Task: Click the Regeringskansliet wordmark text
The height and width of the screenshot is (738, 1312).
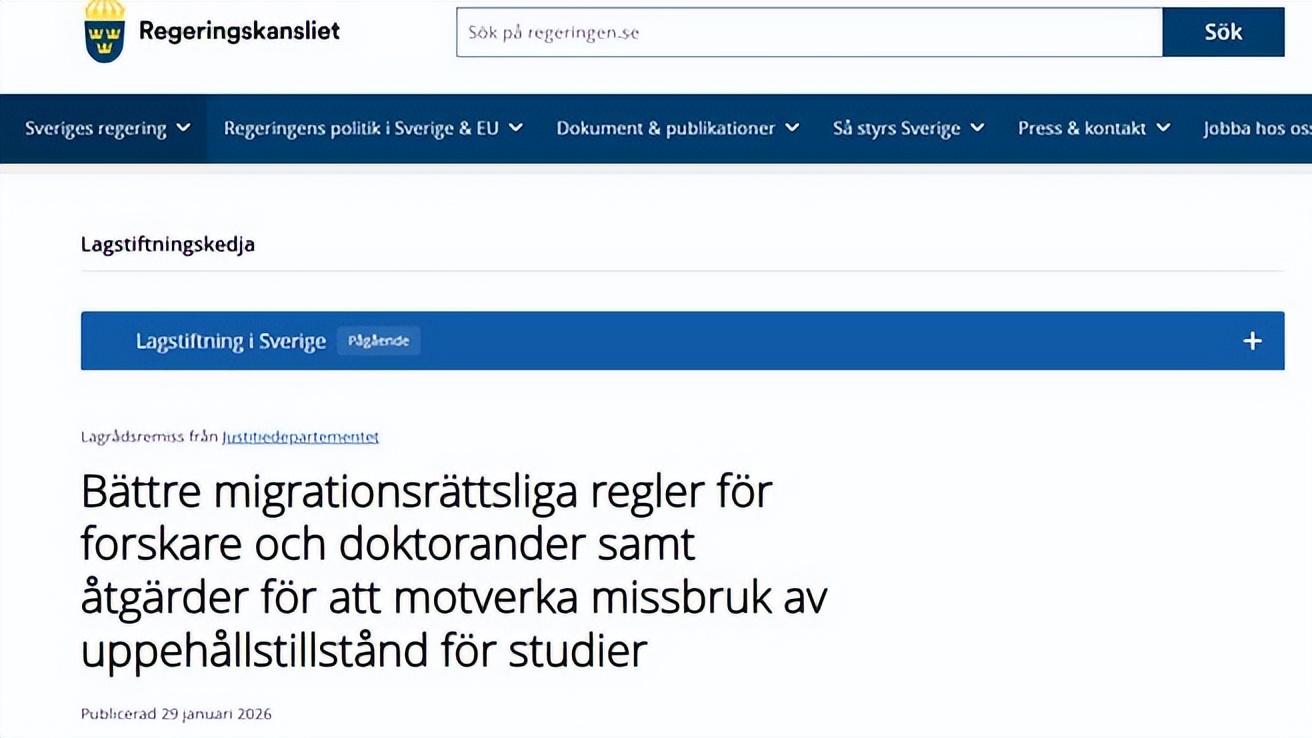Action: [239, 31]
